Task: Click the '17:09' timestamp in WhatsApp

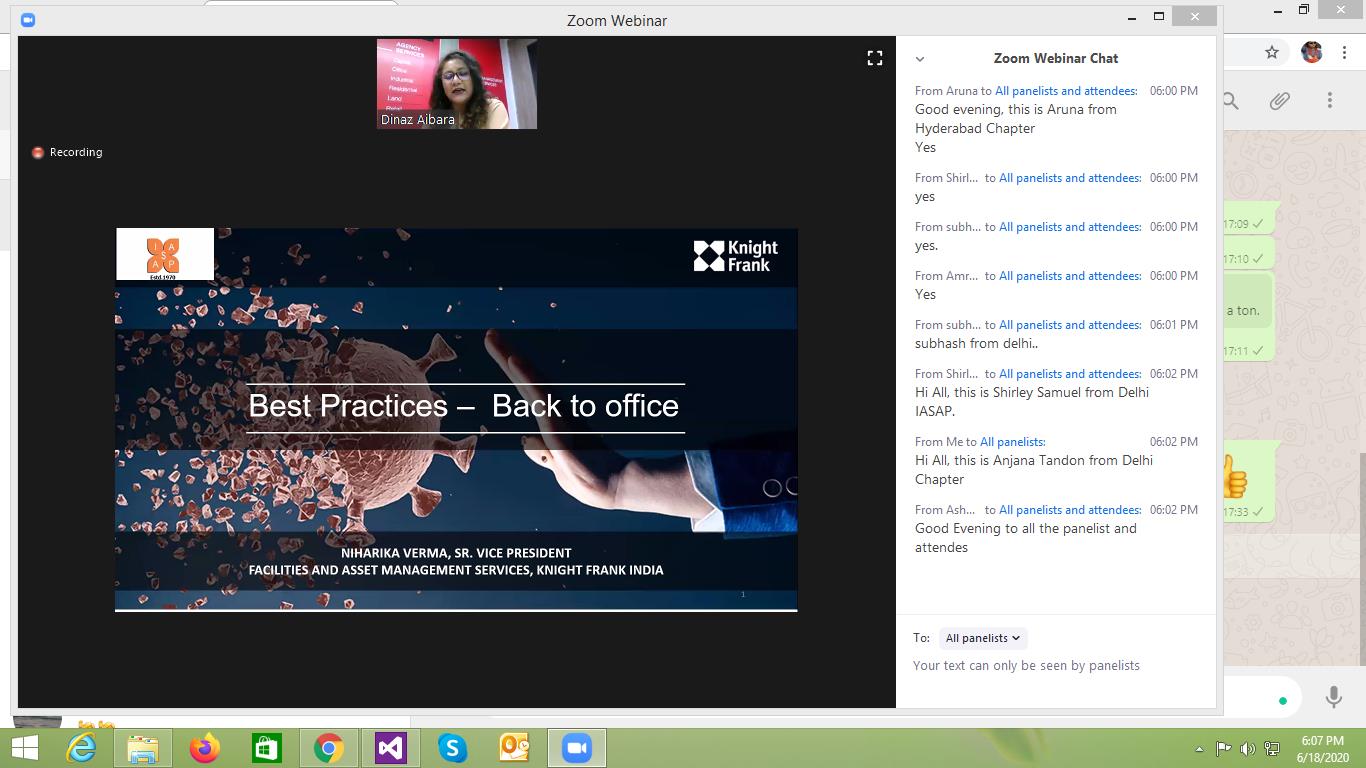Action: 1236,225
